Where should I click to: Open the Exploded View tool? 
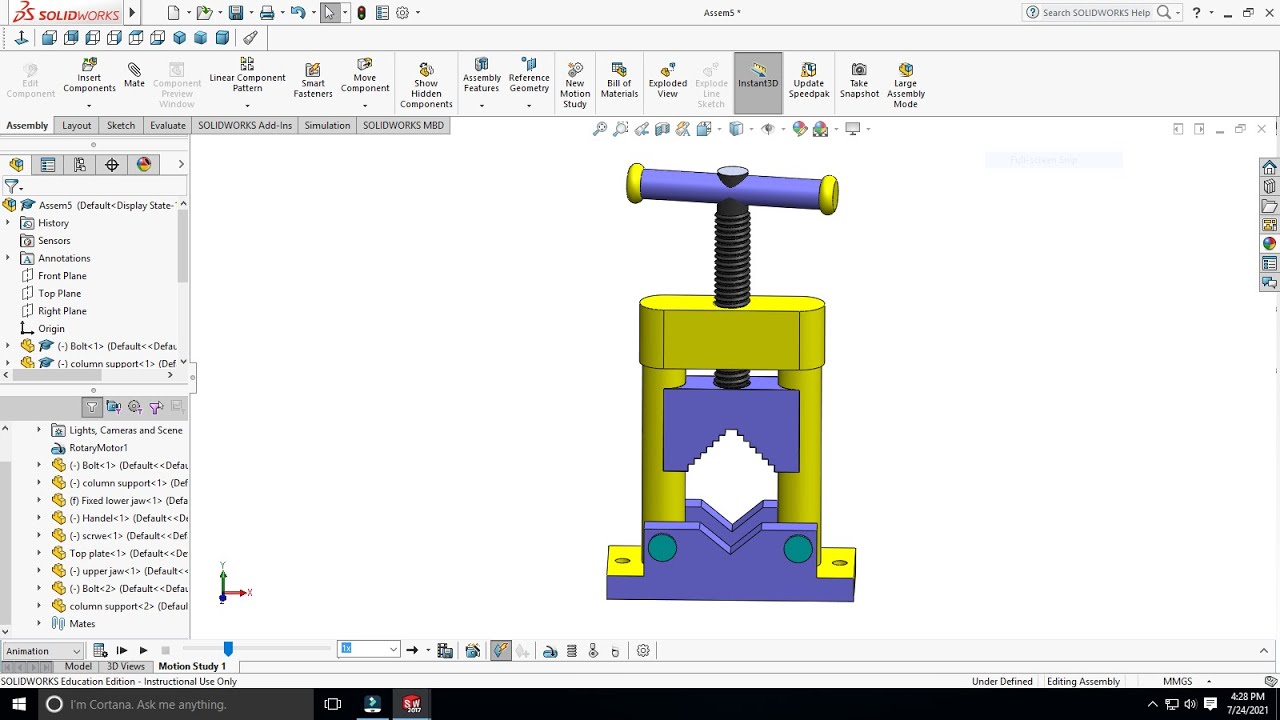click(667, 80)
